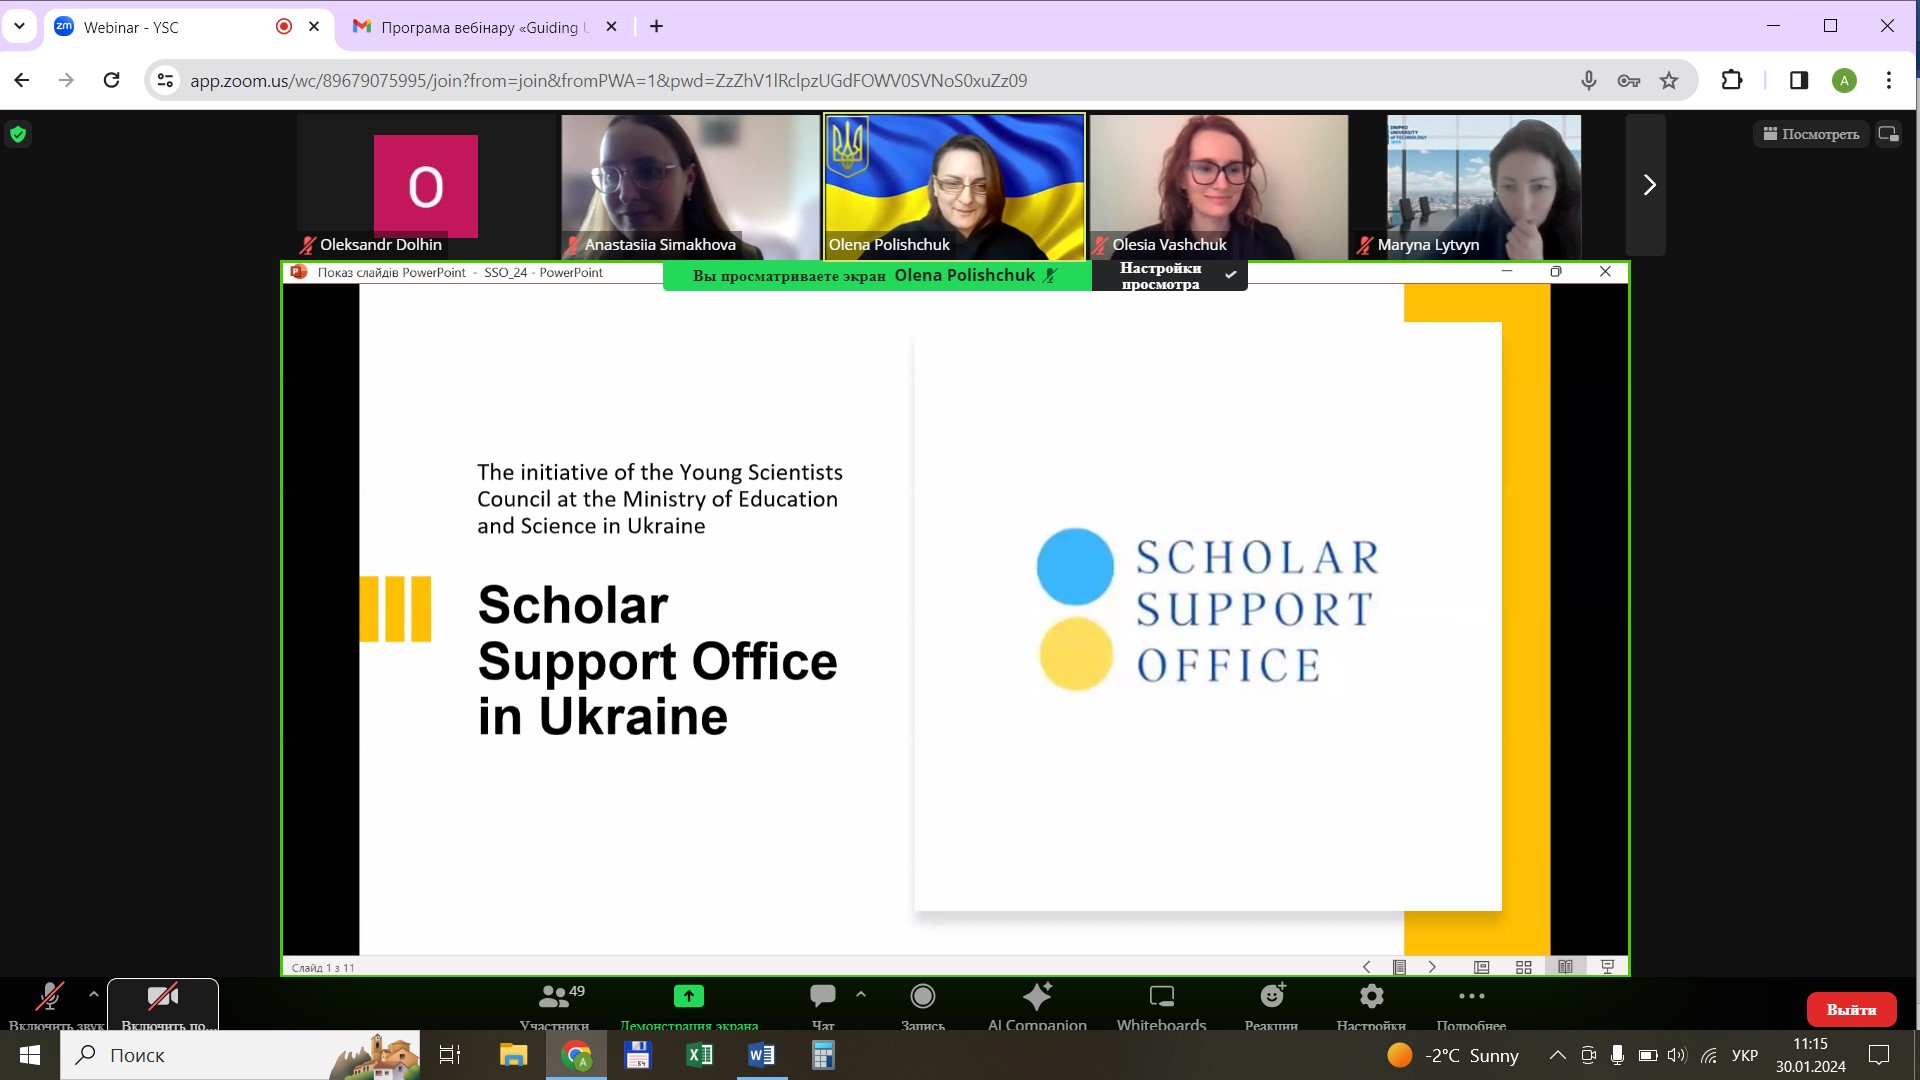
Task: Open the Chrome three-dot menu
Action: 1889,80
